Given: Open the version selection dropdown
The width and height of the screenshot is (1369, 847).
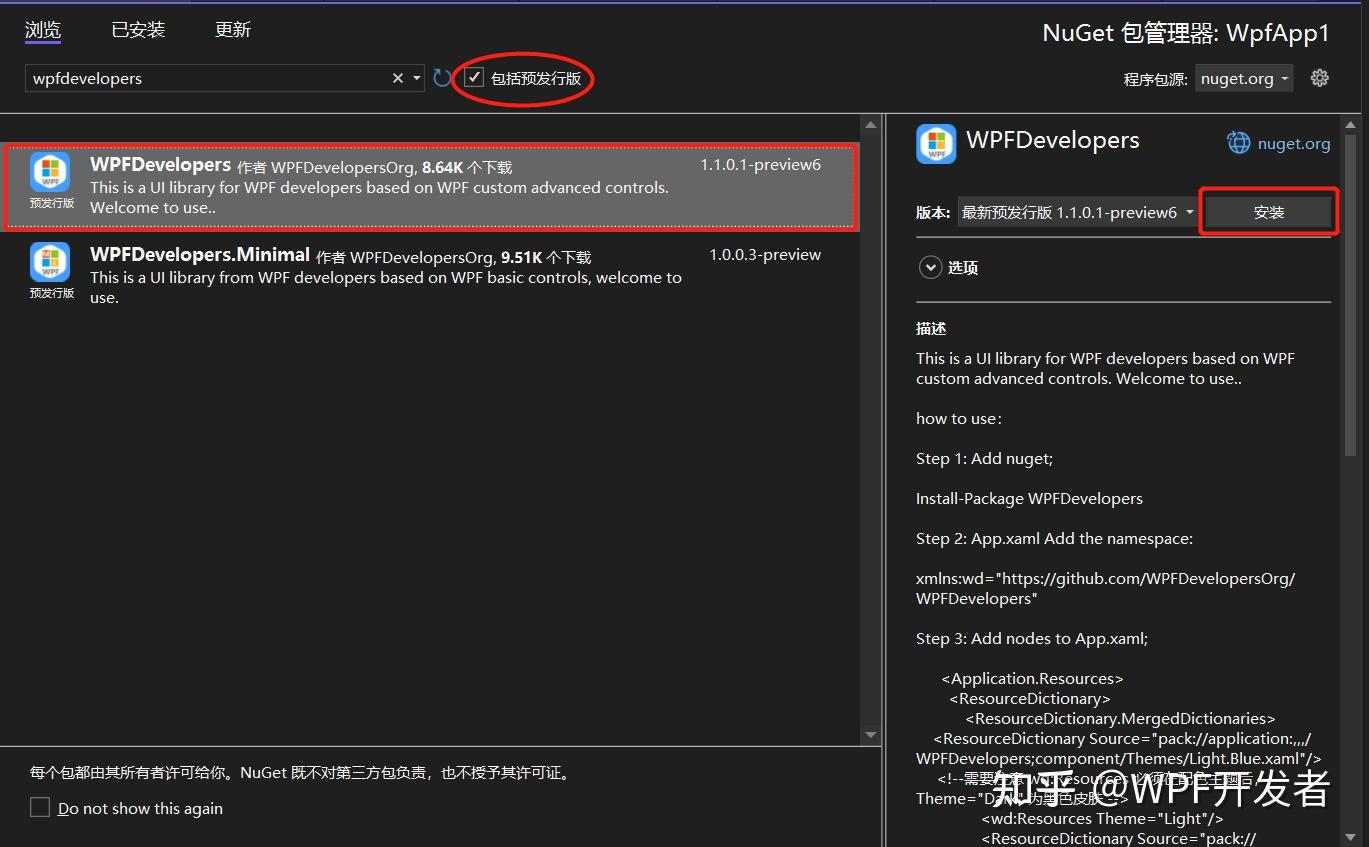Looking at the screenshot, I should click(x=1077, y=212).
